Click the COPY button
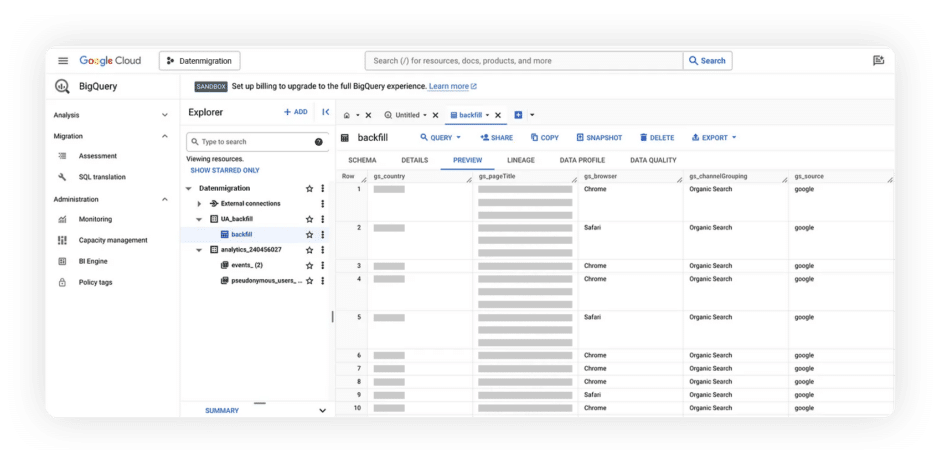940x461 pixels. [x=544, y=138]
